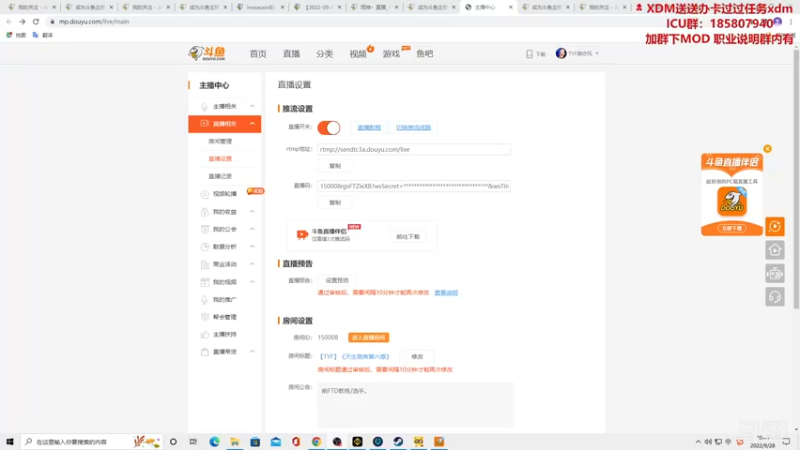
Task: Click the 直播码 stream key field
Action: click(414, 186)
